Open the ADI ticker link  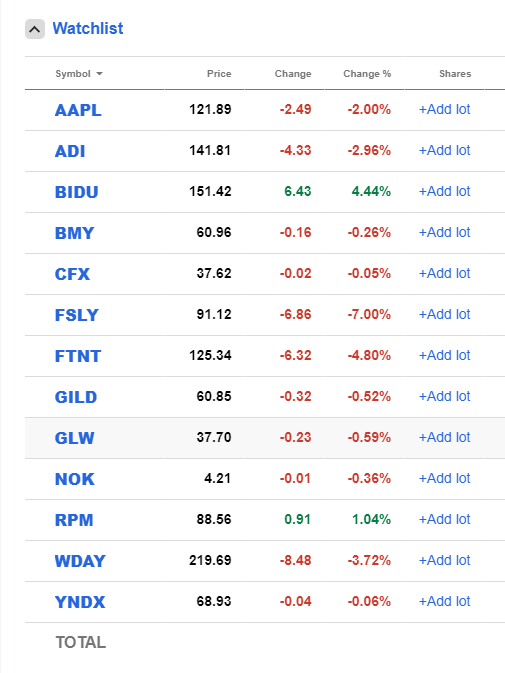70,151
